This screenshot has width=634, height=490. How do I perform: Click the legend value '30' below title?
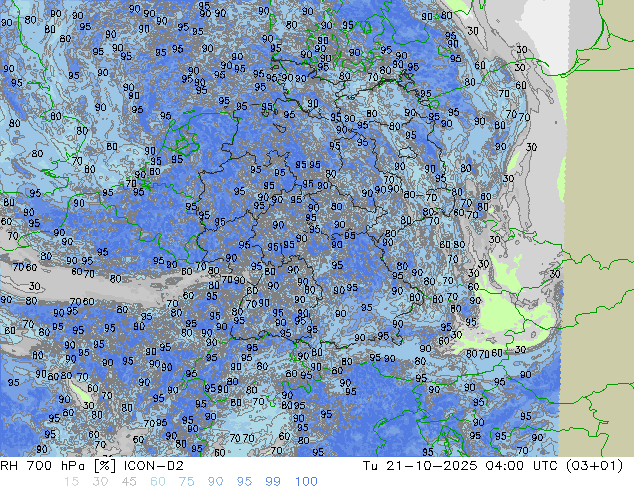click(x=100, y=482)
